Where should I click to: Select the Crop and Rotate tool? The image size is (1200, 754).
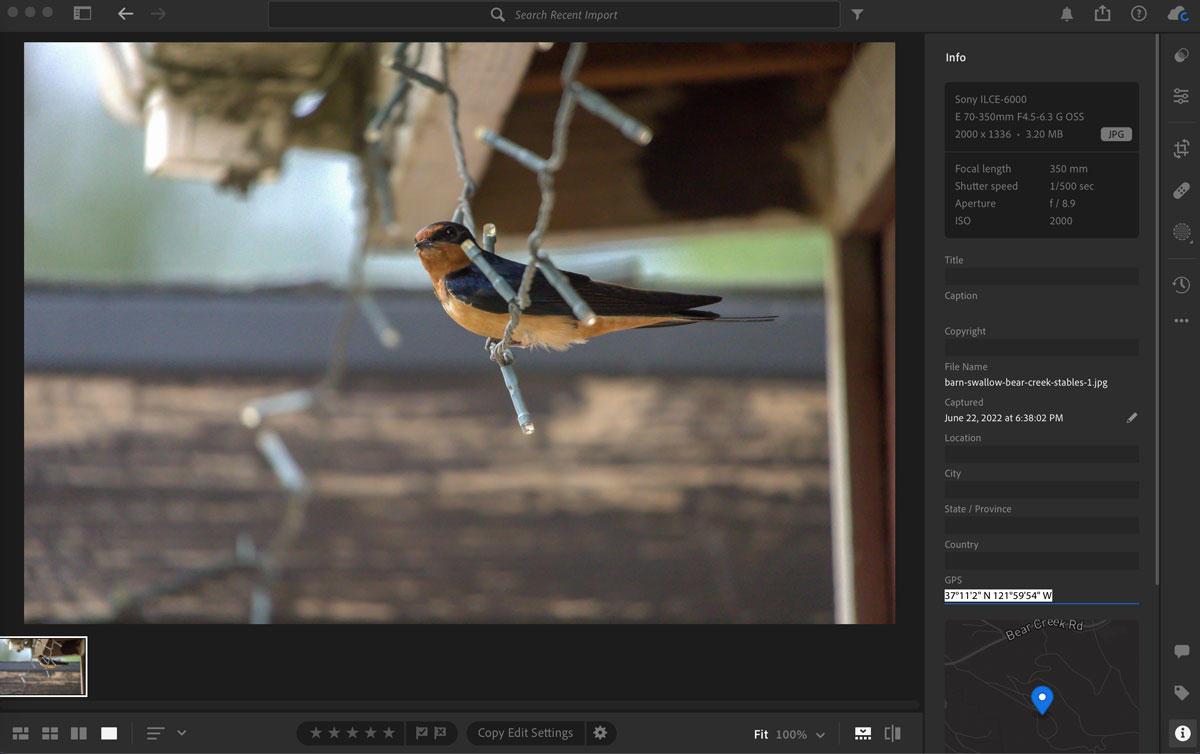tap(1181, 148)
